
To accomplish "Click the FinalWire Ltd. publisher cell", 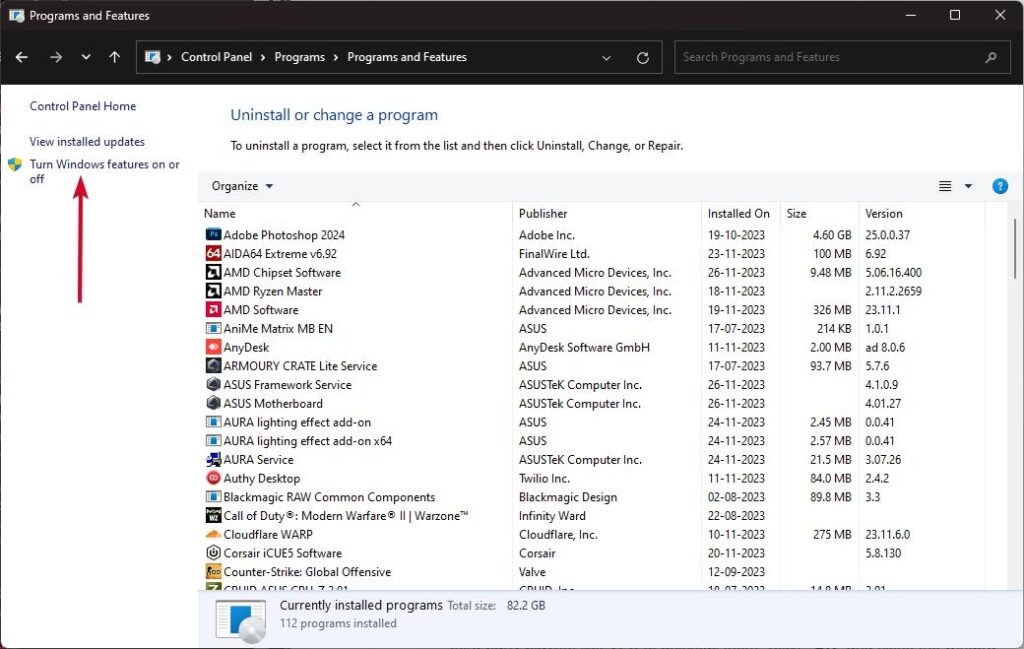I will pos(554,253).
